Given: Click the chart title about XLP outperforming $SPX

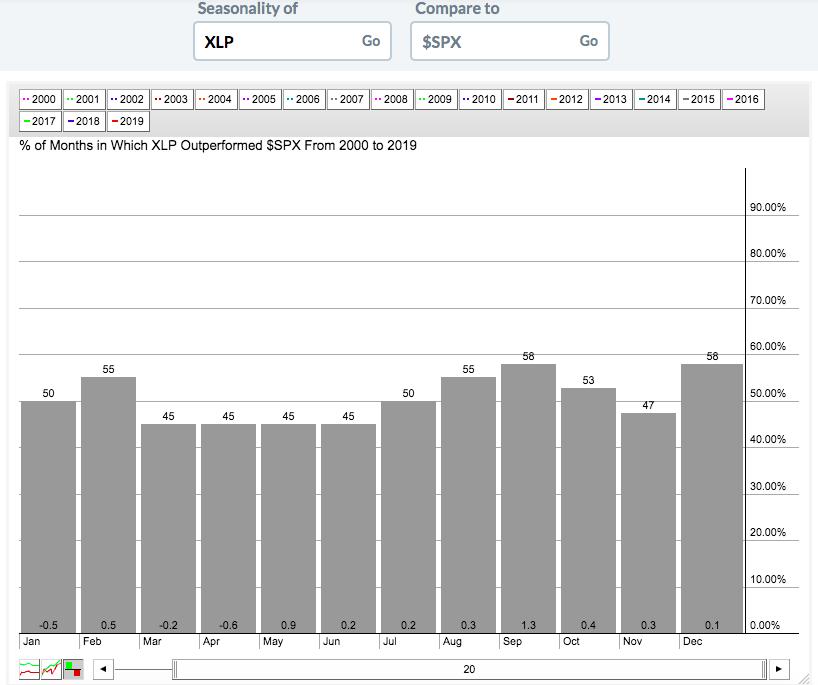Looking at the screenshot, I should 218,146.
